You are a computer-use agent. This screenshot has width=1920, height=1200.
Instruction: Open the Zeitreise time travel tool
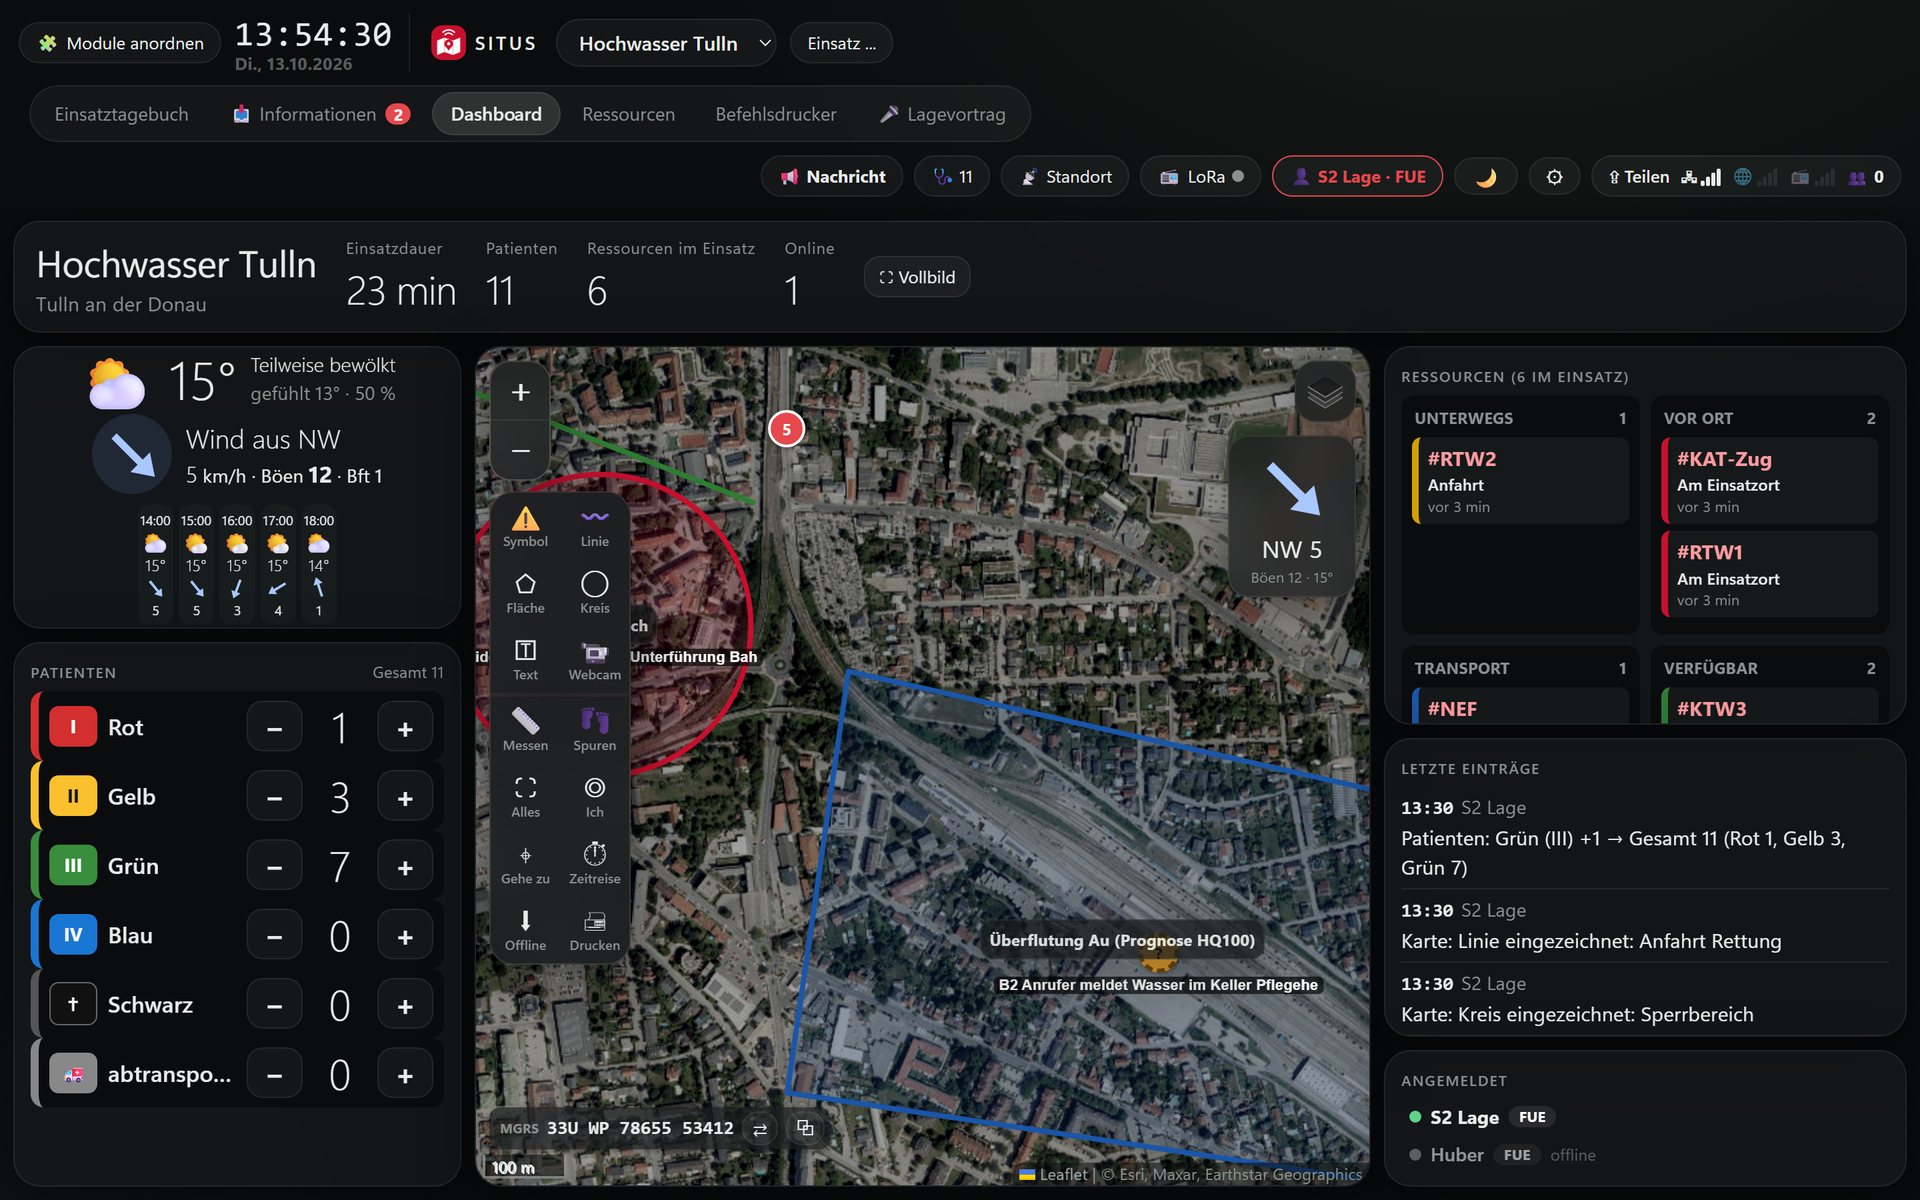click(594, 864)
